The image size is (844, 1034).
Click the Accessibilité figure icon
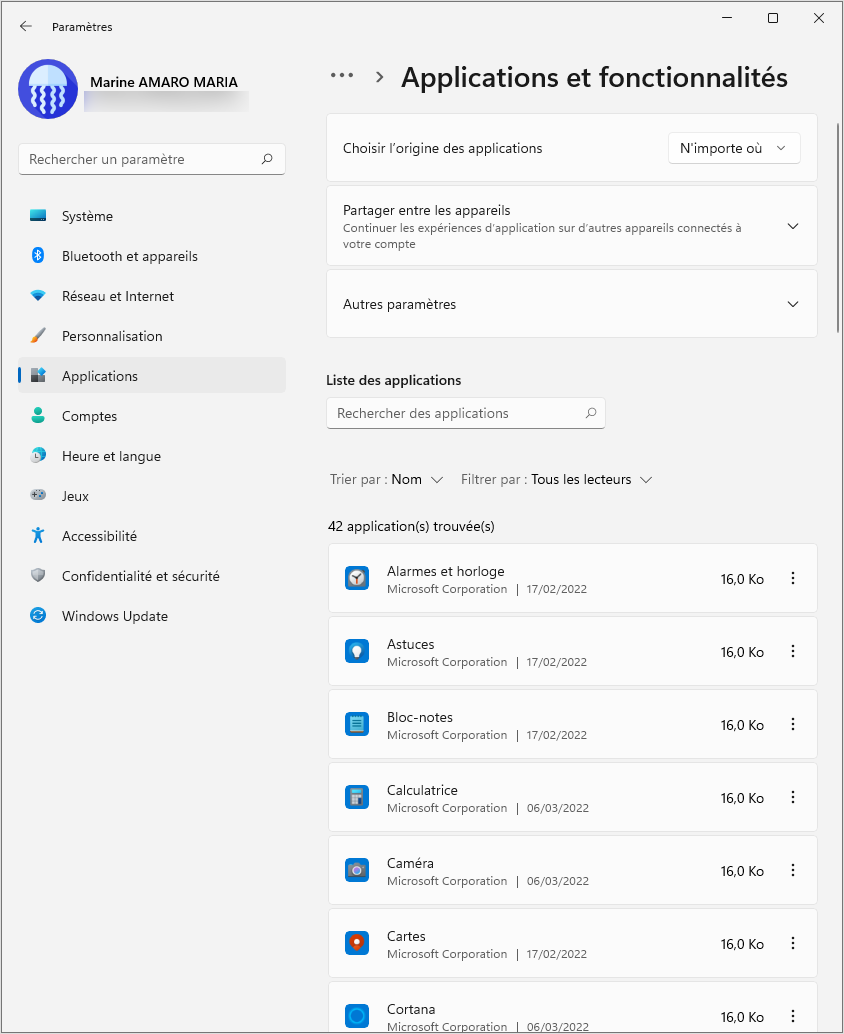pyautogui.click(x=38, y=535)
